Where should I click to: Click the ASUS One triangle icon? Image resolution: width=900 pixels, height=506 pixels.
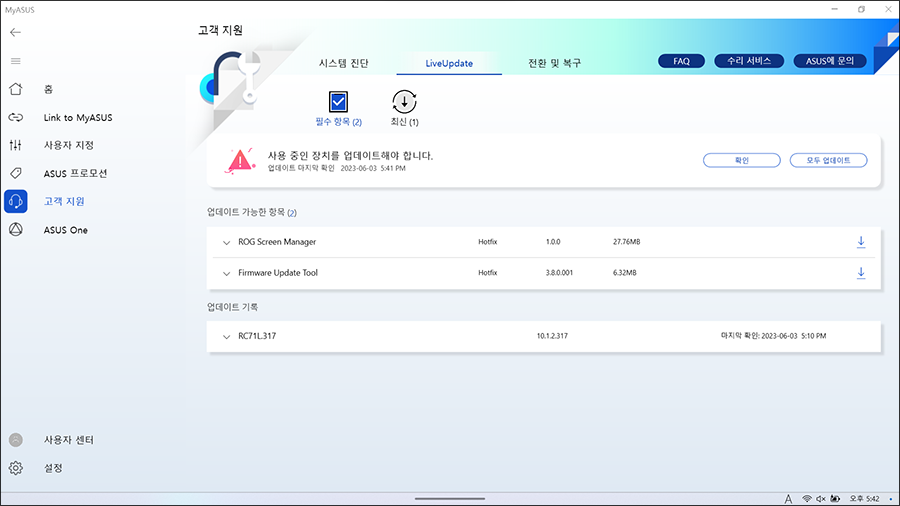pyautogui.click(x=15, y=229)
